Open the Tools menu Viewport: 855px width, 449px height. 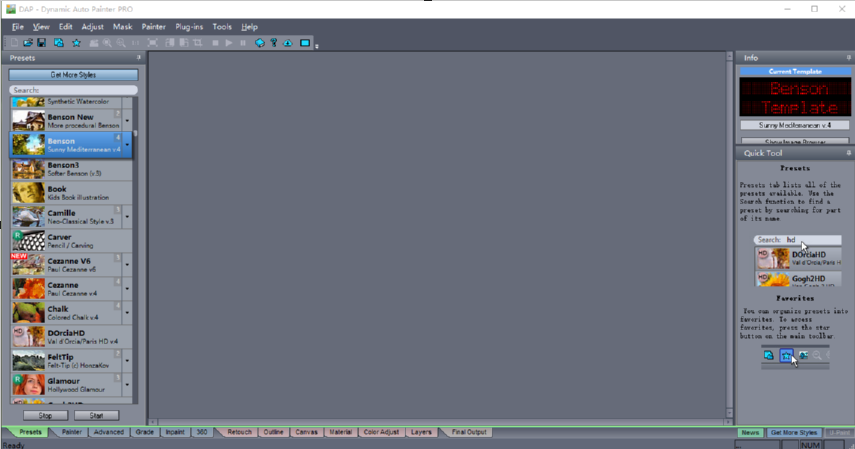pyautogui.click(x=222, y=27)
